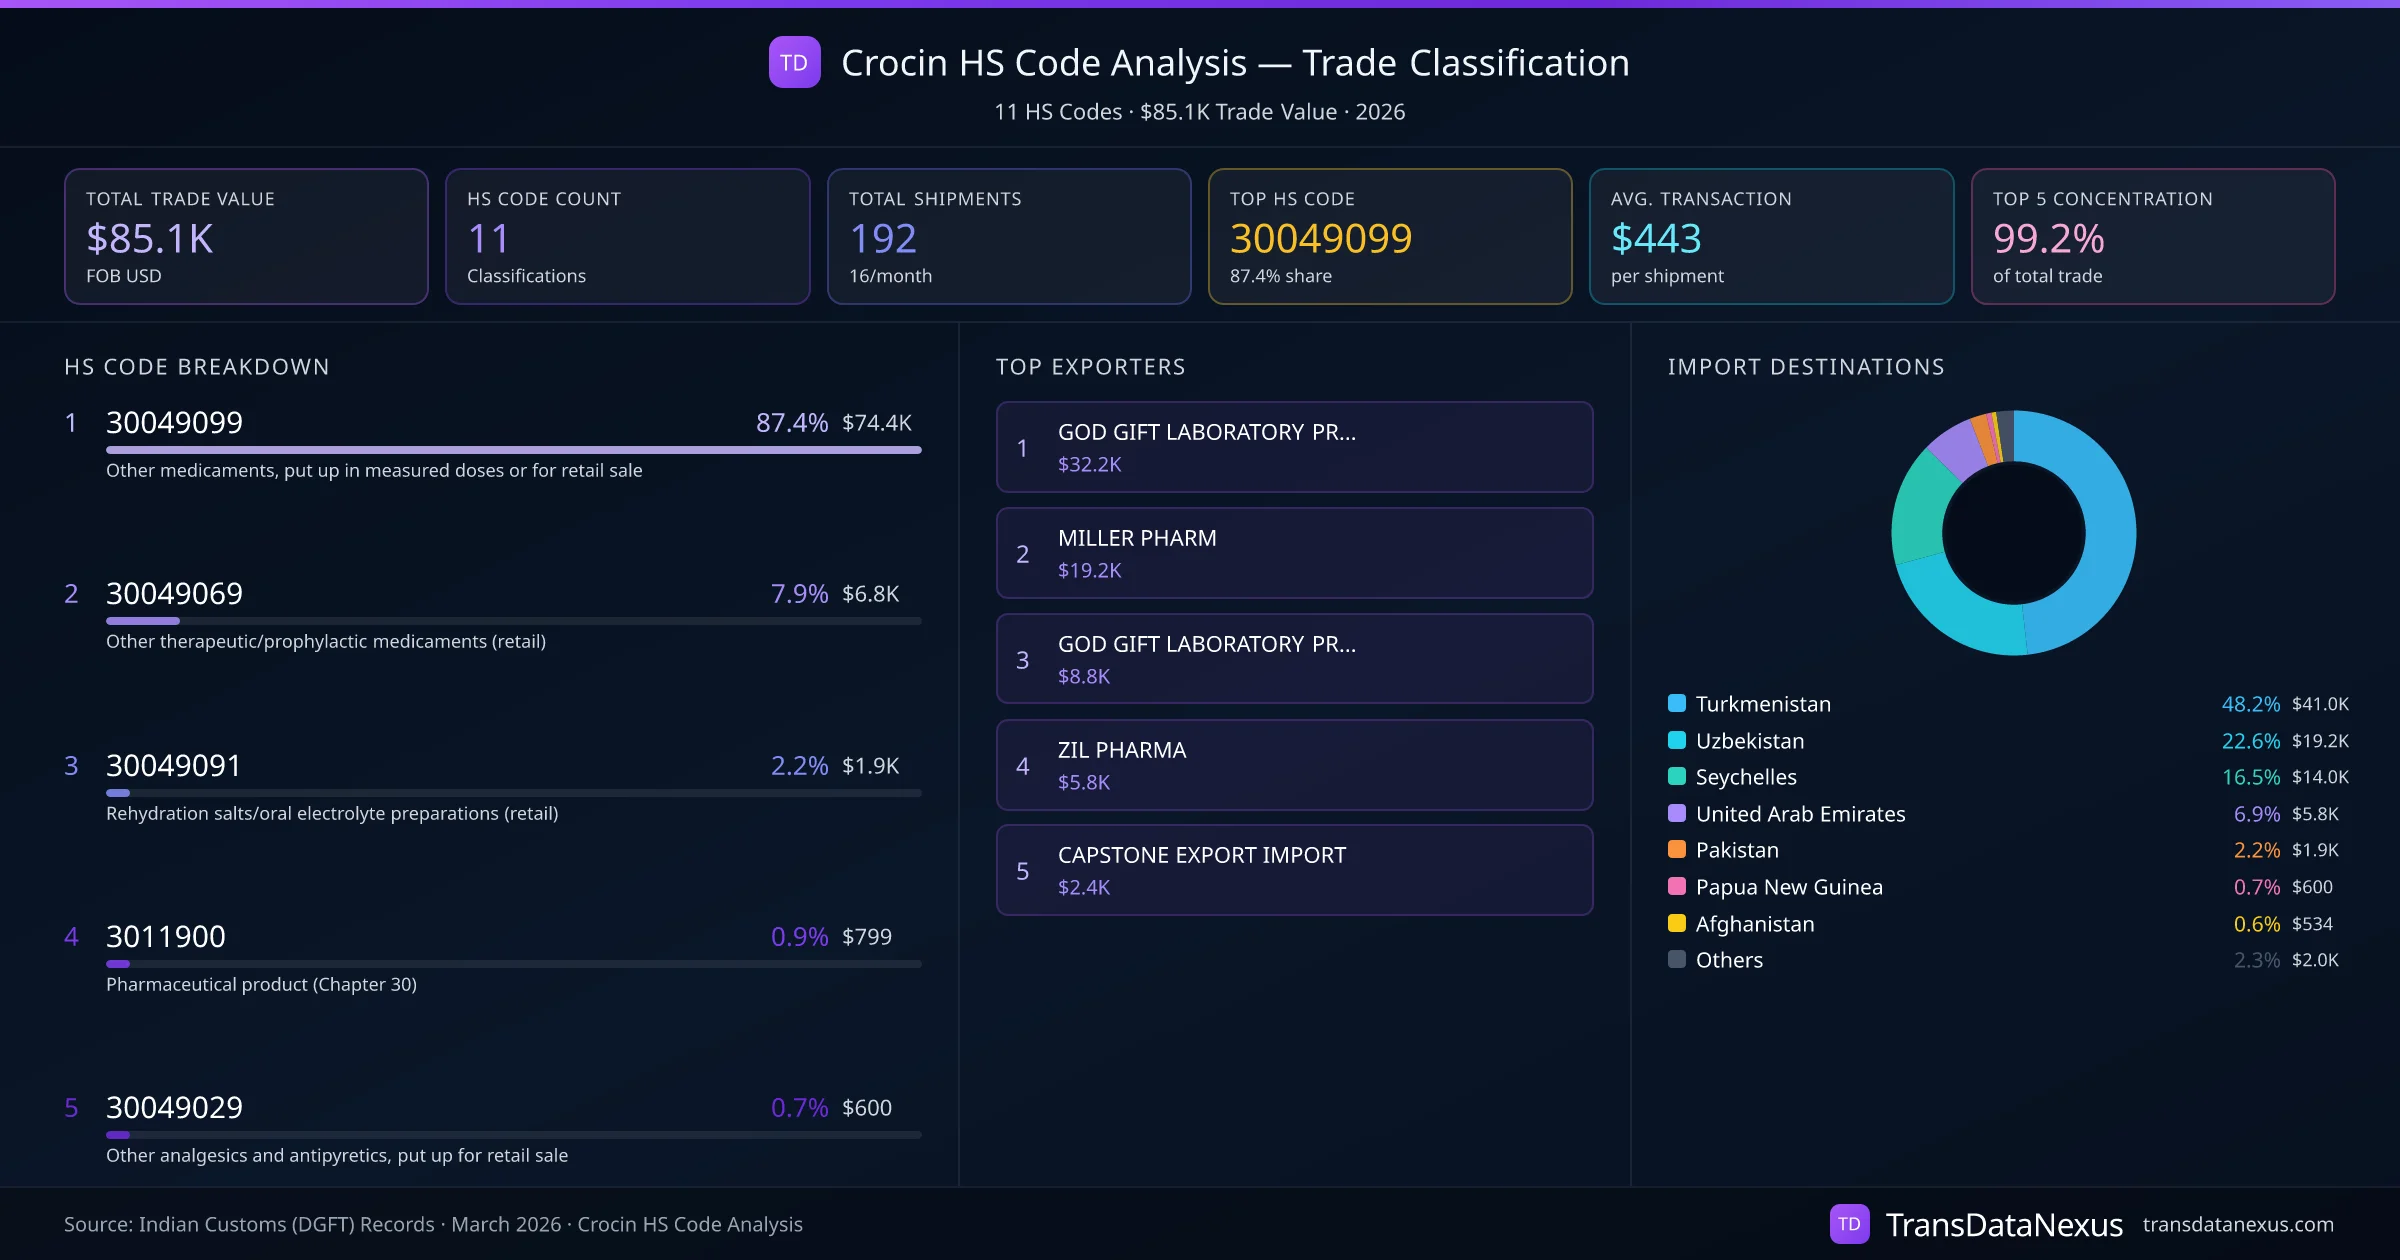Click the TD logo icon in header
The image size is (2400, 1260).
[x=794, y=62]
